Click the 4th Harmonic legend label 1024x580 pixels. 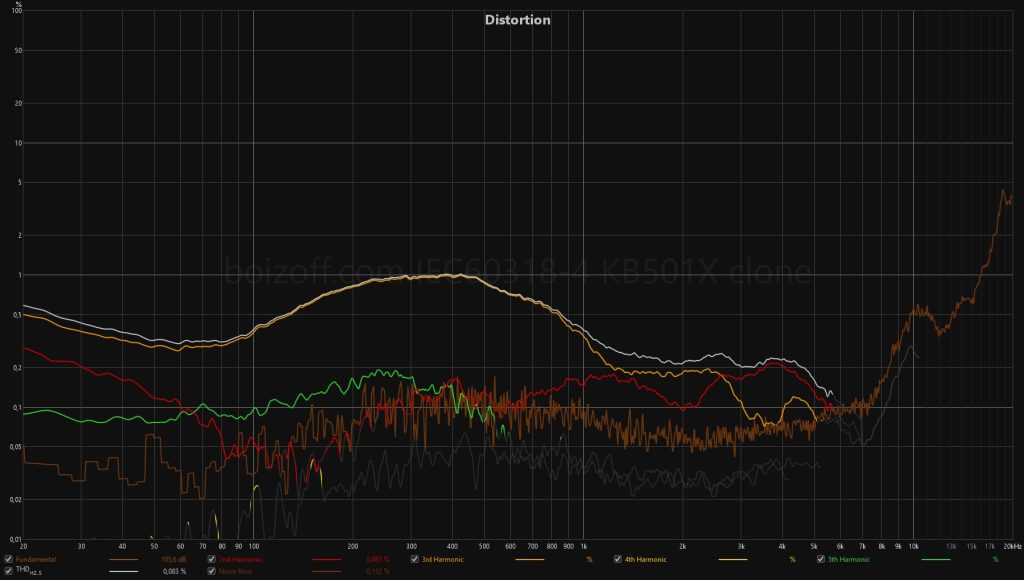pyautogui.click(x=646, y=560)
